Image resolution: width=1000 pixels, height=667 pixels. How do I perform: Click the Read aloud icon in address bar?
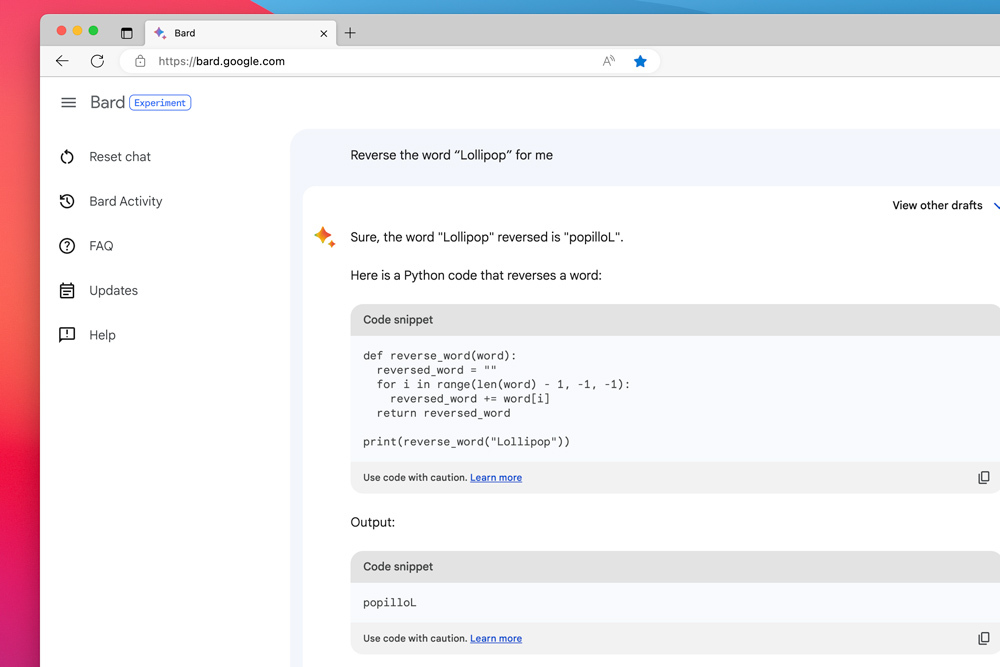coord(609,61)
